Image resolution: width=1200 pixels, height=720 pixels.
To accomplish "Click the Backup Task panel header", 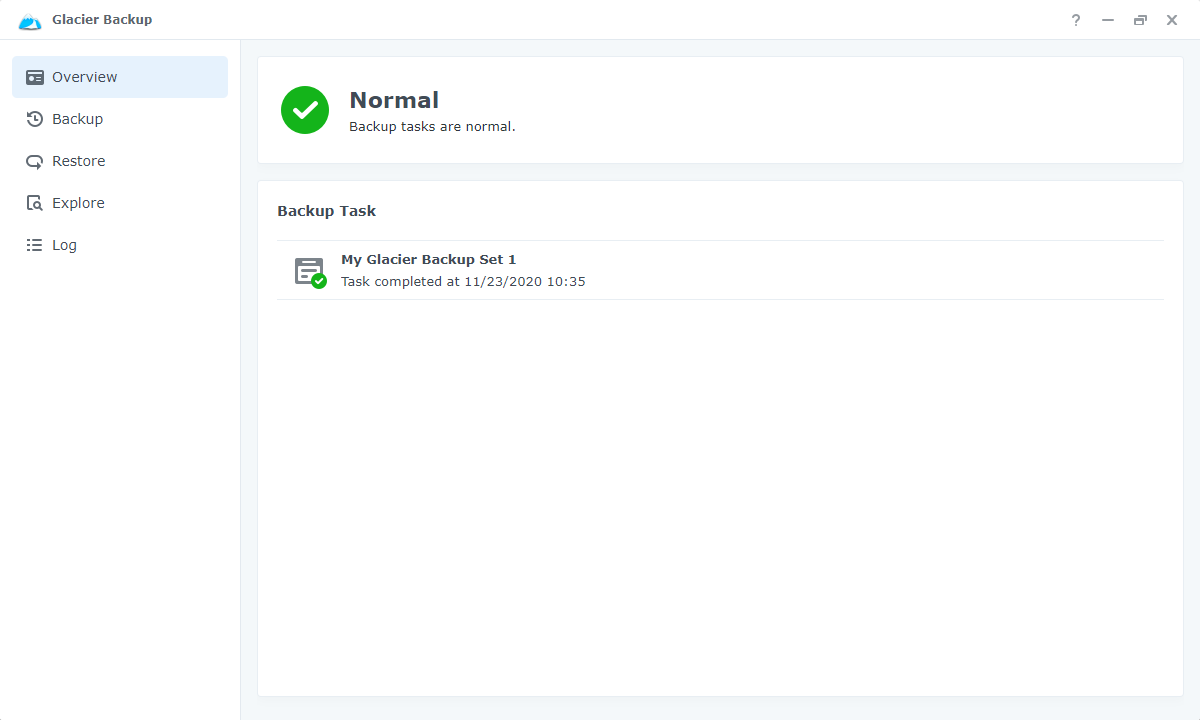I will coord(326,210).
